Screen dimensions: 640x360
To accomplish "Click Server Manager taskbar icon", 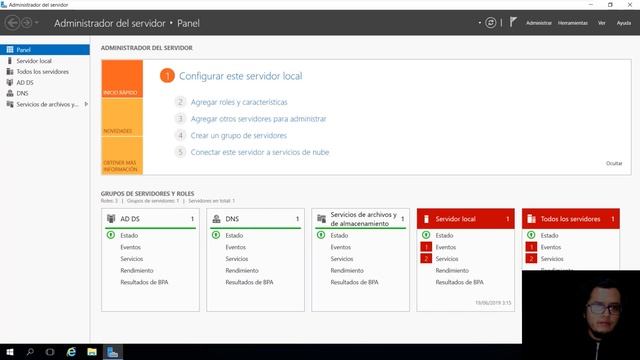I will [113, 352].
